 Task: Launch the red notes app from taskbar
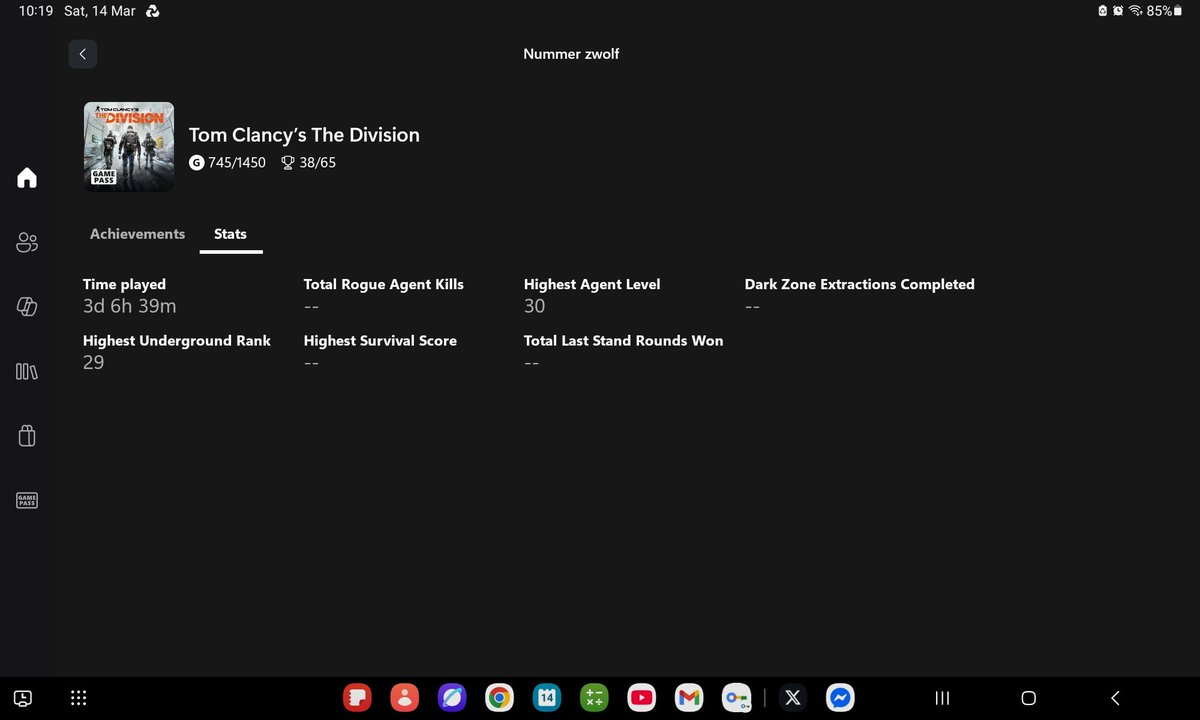(x=357, y=698)
